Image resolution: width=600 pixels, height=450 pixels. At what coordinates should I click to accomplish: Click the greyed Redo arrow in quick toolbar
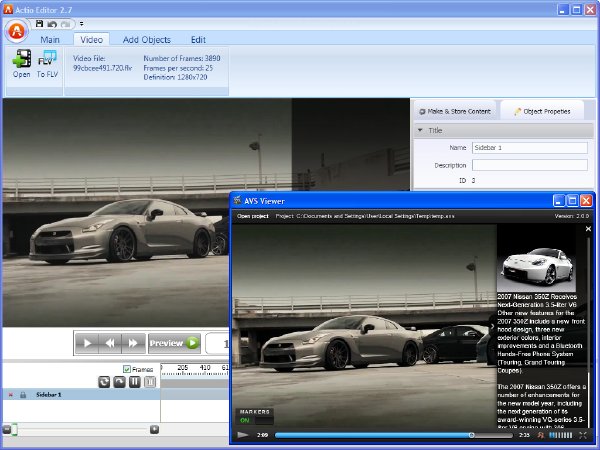click(x=65, y=24)
